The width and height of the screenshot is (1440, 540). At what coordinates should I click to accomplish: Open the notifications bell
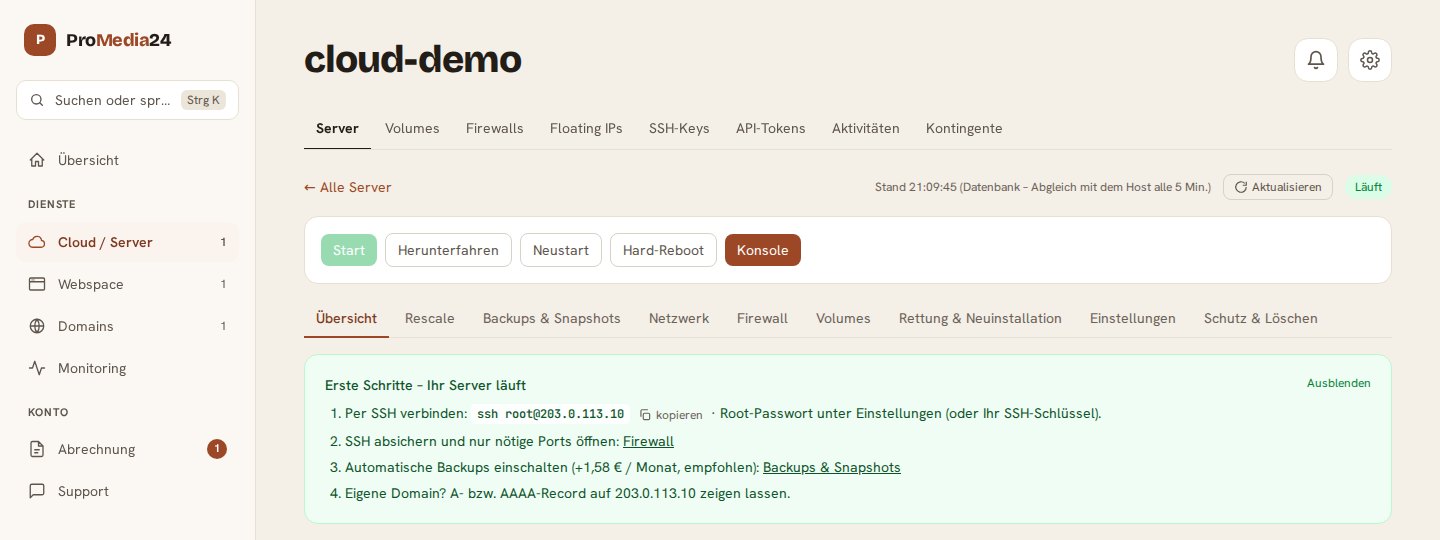1316,60
